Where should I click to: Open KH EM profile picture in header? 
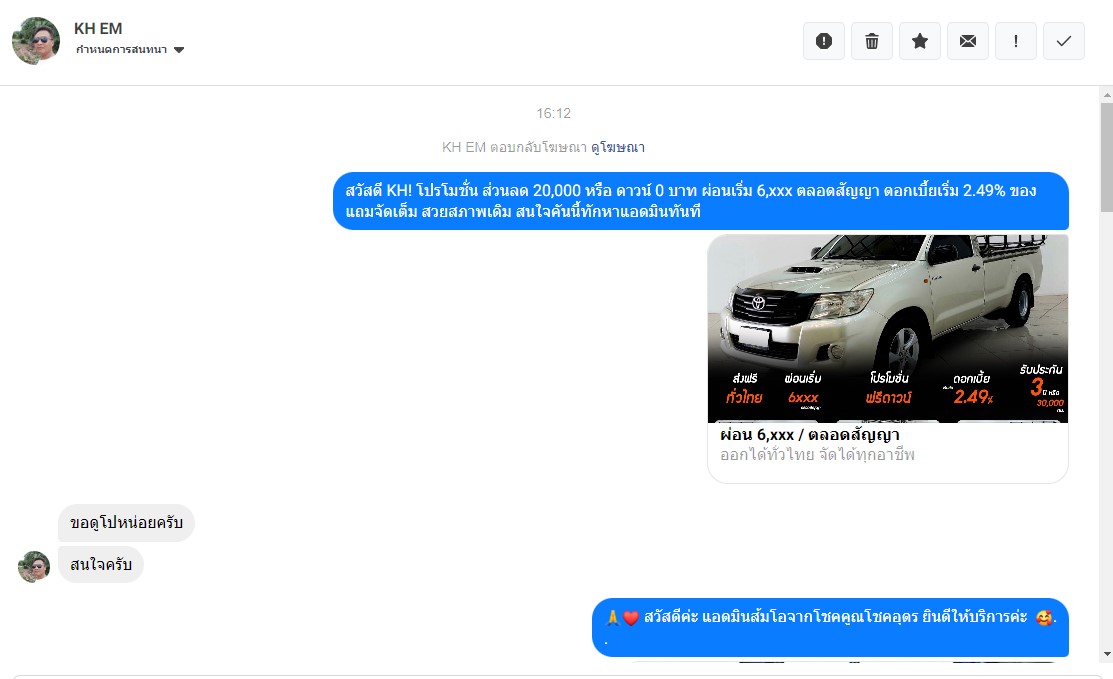(x=36, y=40)
